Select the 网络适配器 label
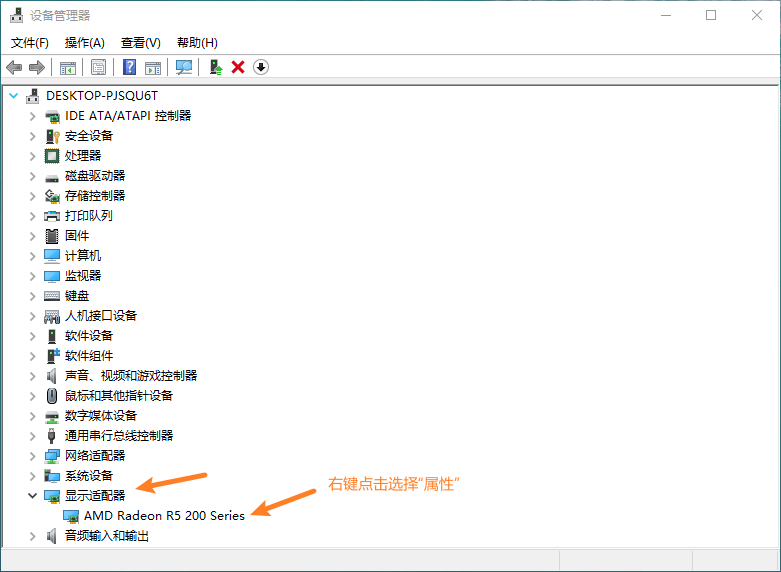The image size is (781, 572). pos(95,455)
